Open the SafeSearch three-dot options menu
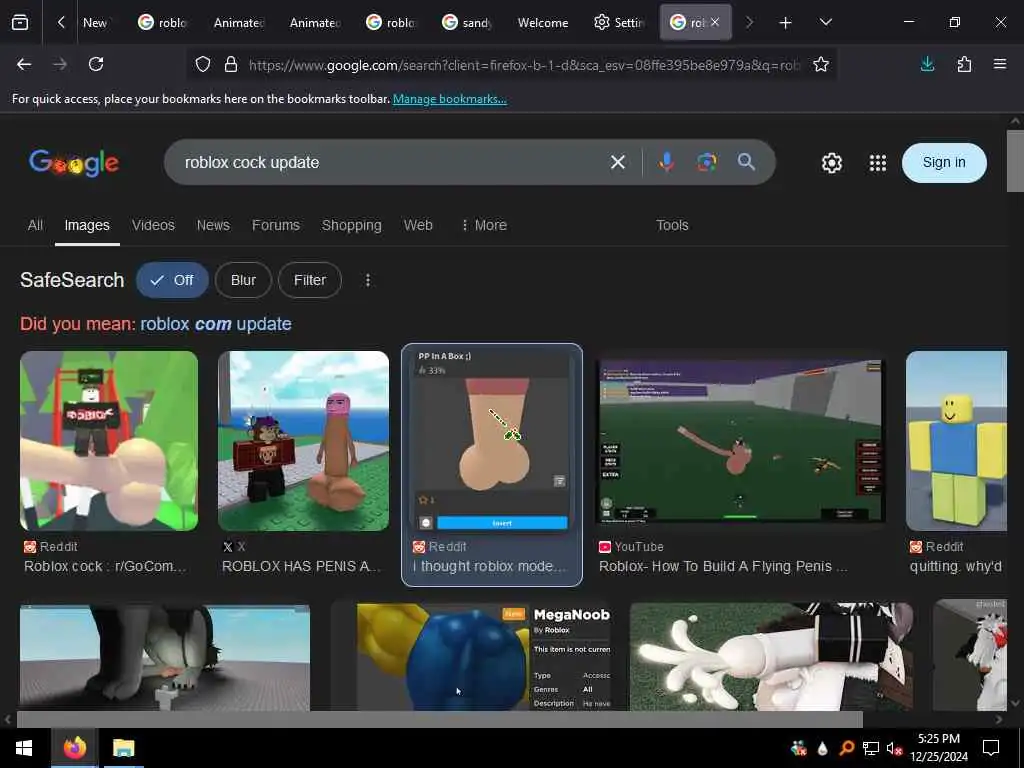Viewport: 1024px width, 768px height. 368,280
